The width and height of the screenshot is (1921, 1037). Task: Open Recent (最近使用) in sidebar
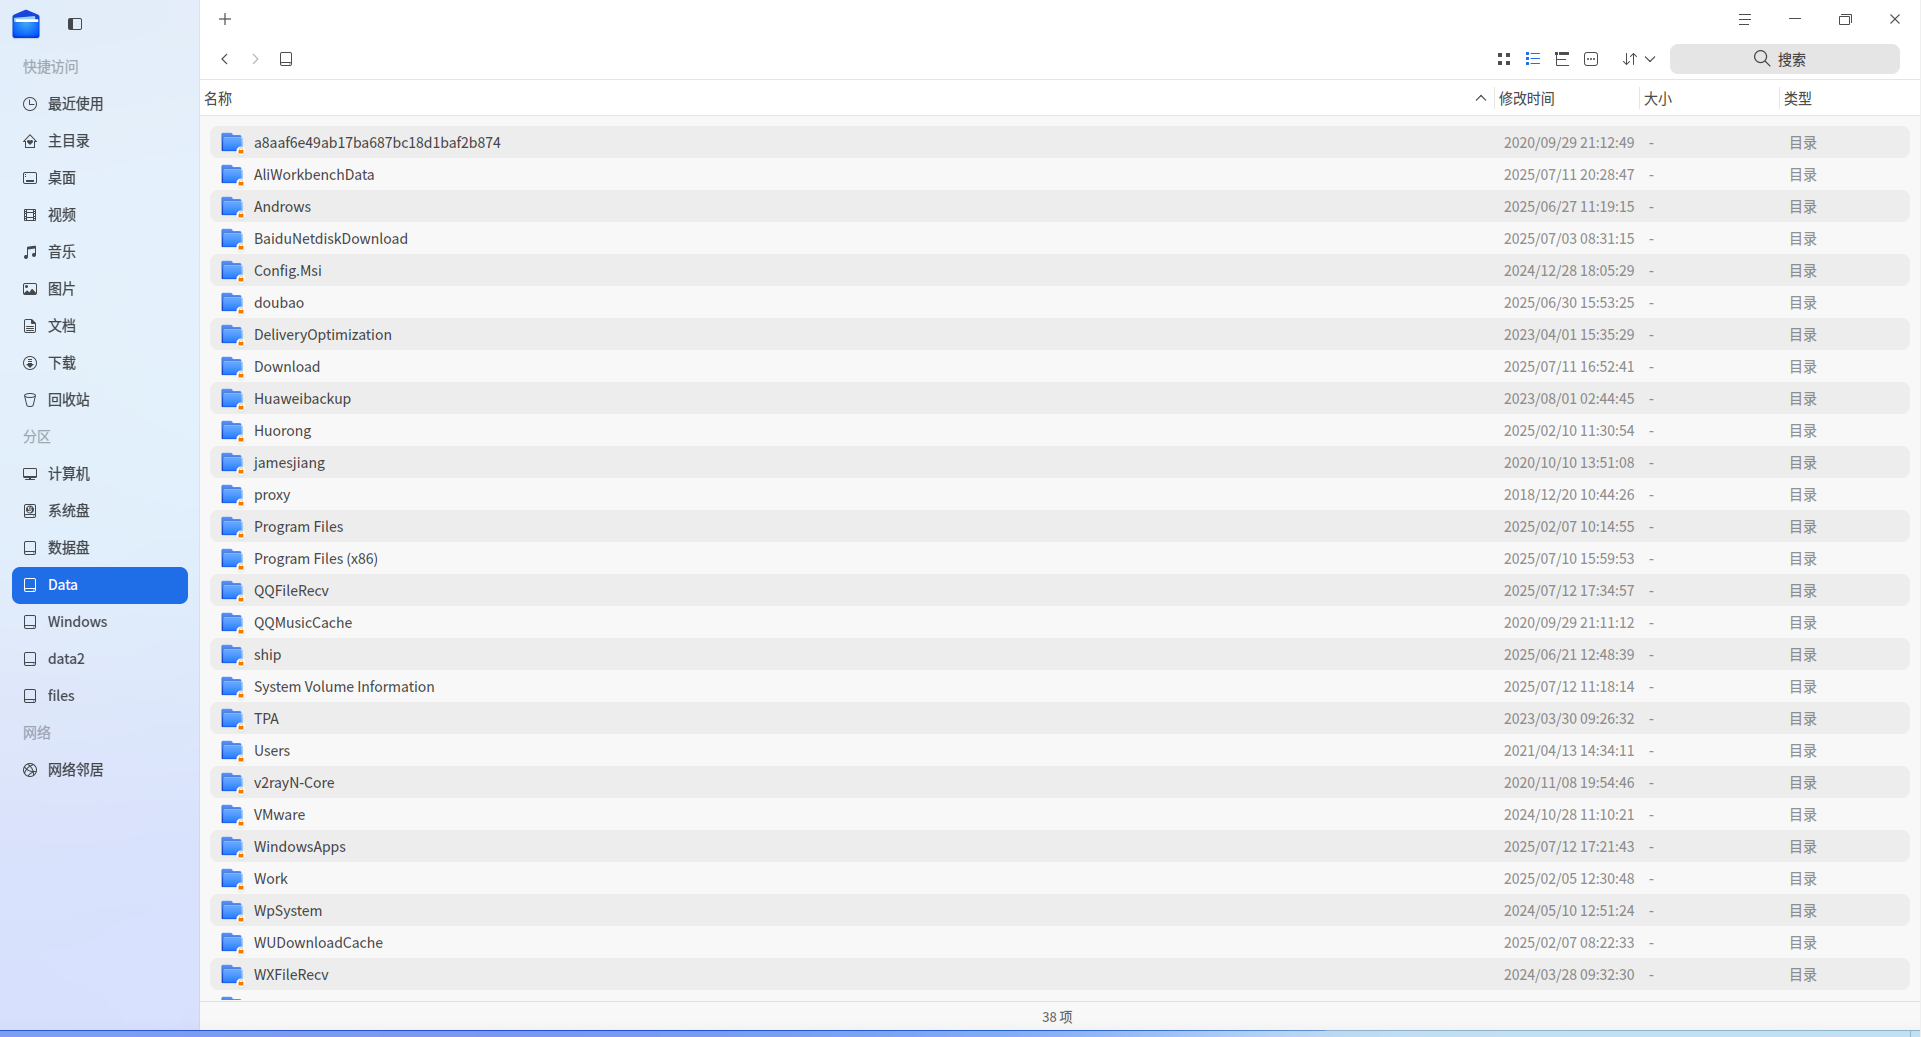100,104
